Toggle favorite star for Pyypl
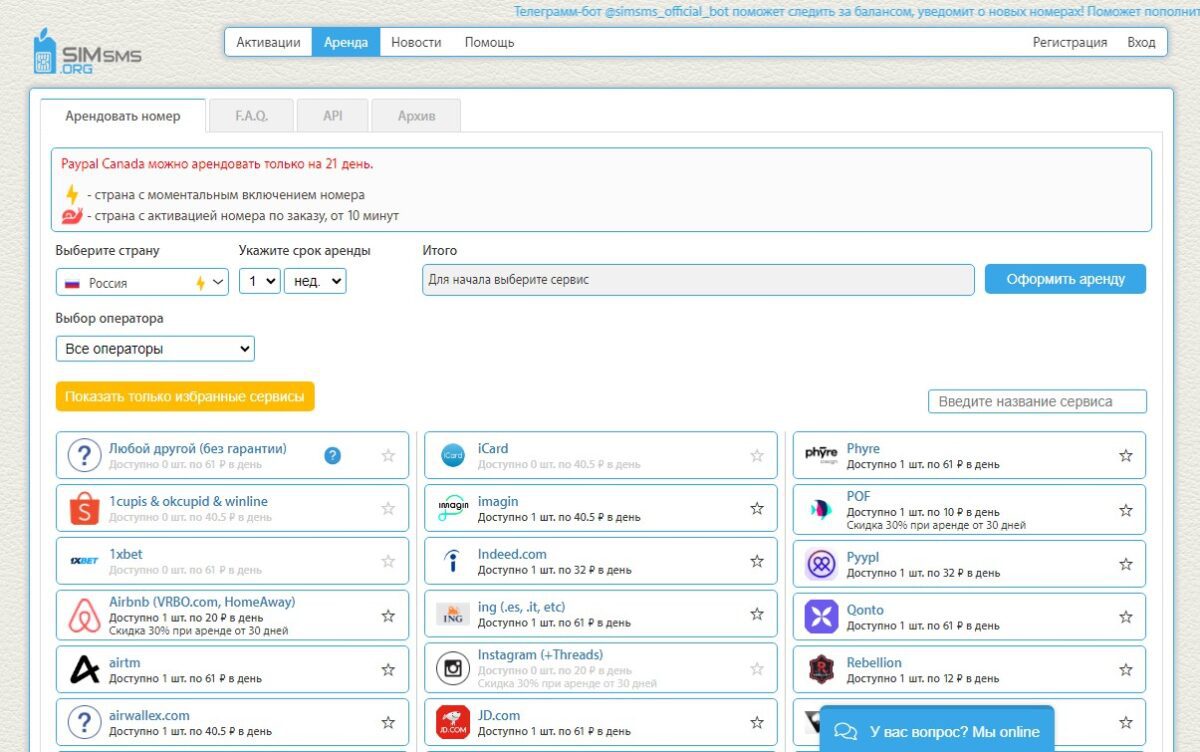Viewport: 1200px width, 752px height. pos(1126,564)
